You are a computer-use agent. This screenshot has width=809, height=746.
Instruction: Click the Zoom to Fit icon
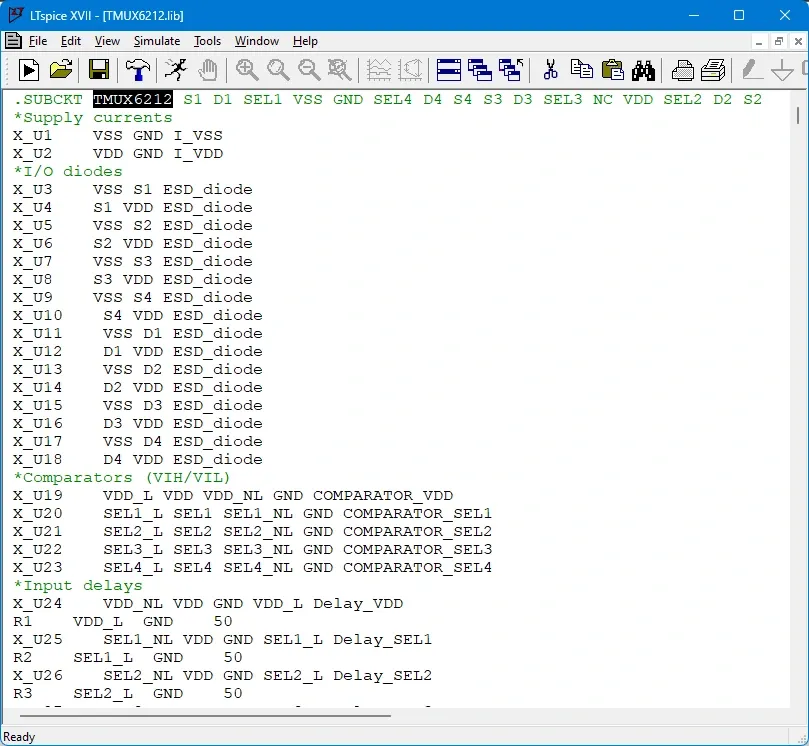[339, 70]
